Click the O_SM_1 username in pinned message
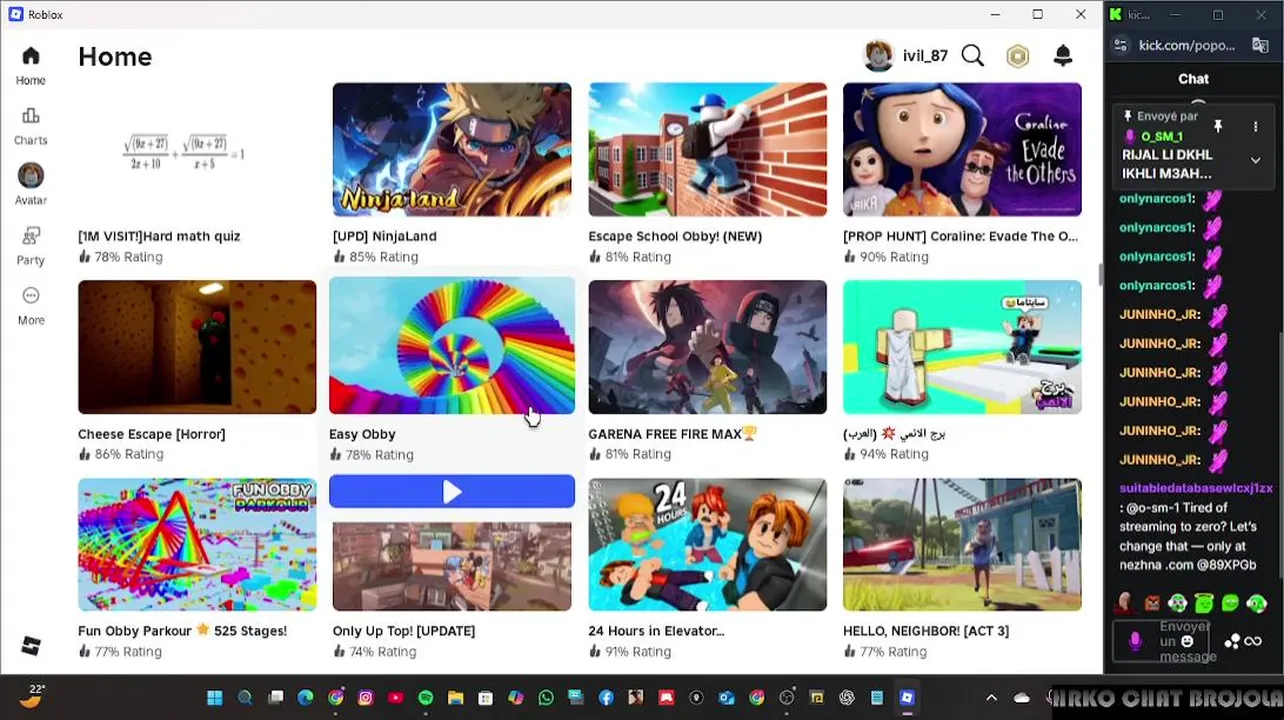The height and width of the screenshot is (720, 1284). [1161, 137]
